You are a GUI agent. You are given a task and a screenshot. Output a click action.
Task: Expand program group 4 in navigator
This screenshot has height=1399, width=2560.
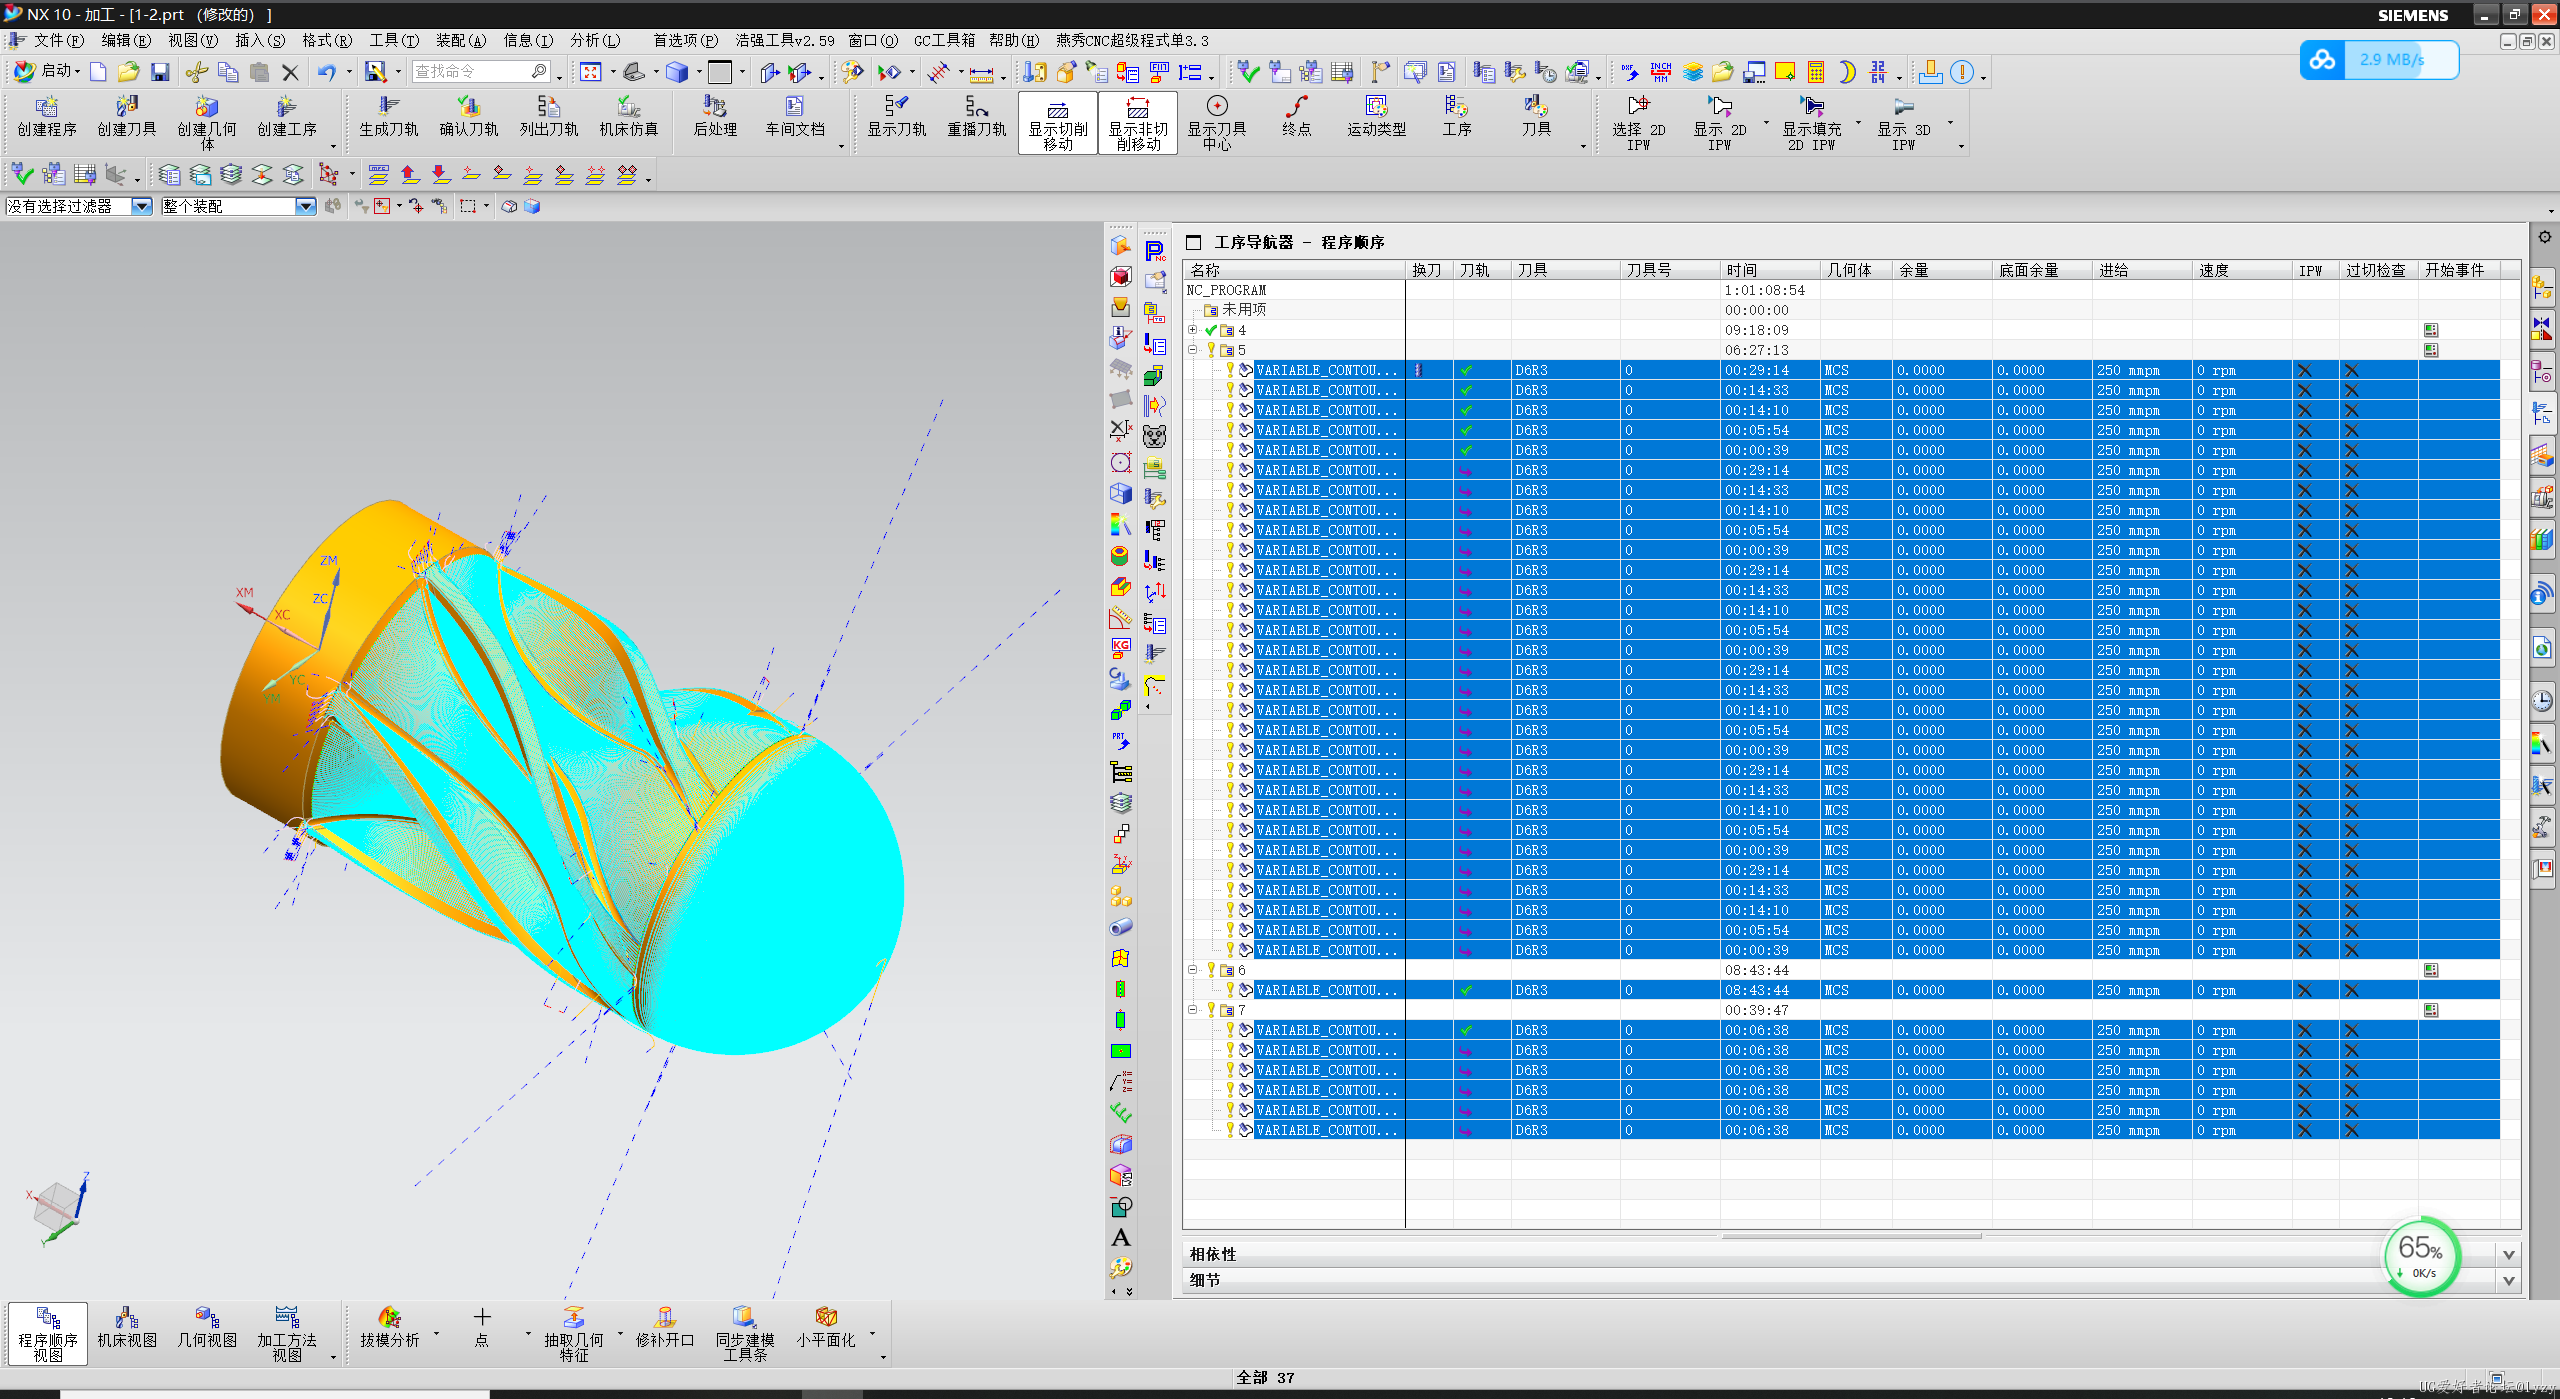[x=1192, y=330]
